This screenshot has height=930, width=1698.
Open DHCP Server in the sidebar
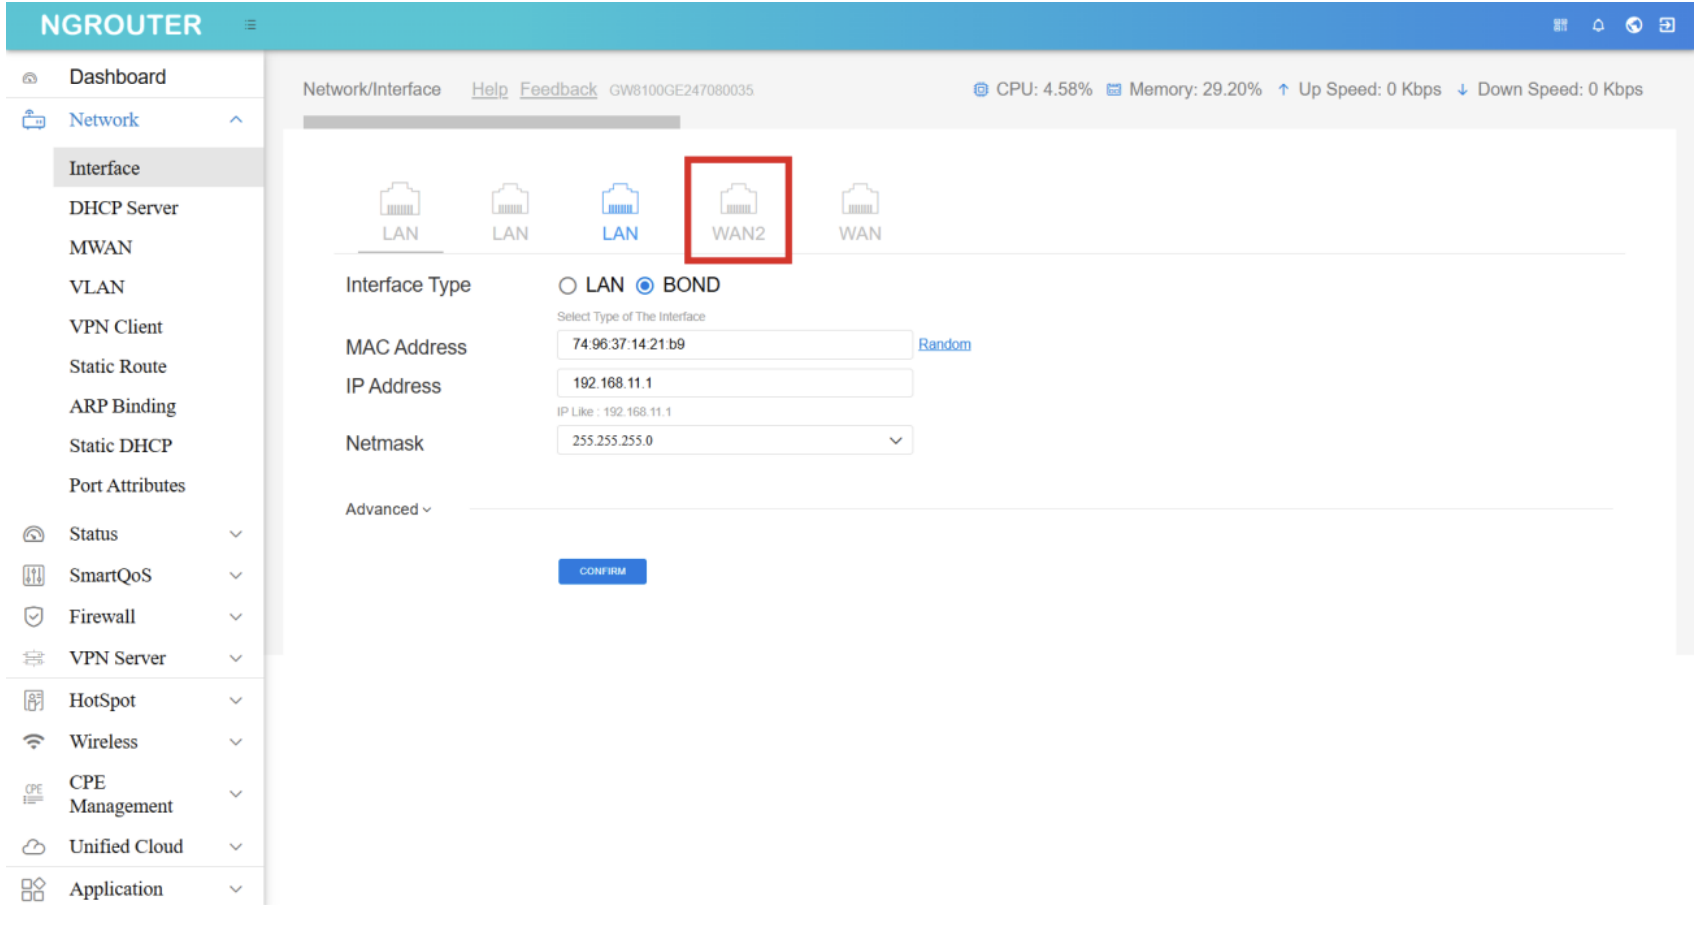123,208
